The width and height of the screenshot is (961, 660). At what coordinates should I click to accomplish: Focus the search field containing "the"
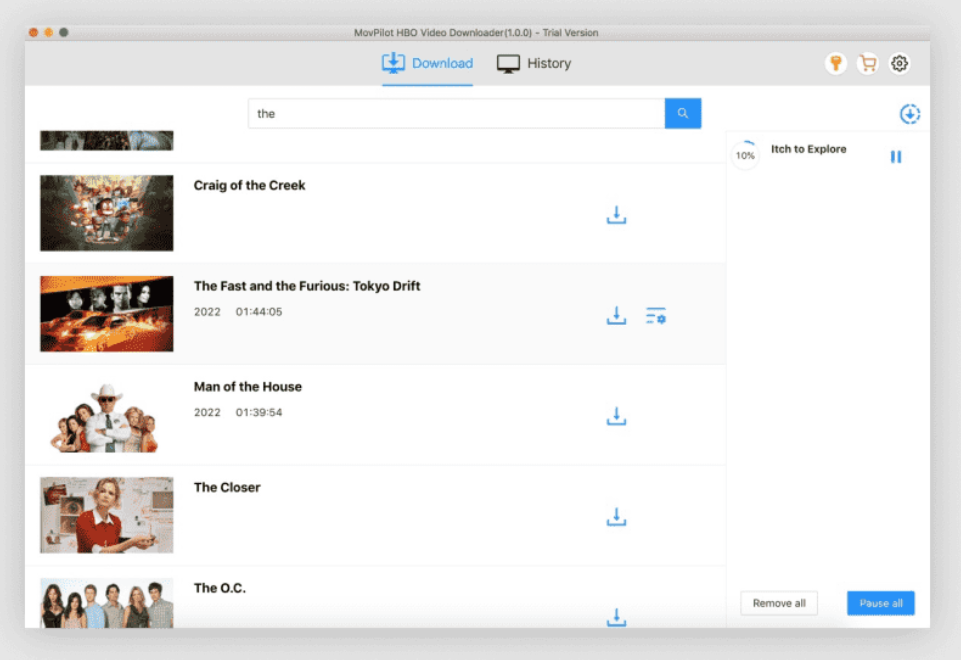455,114
